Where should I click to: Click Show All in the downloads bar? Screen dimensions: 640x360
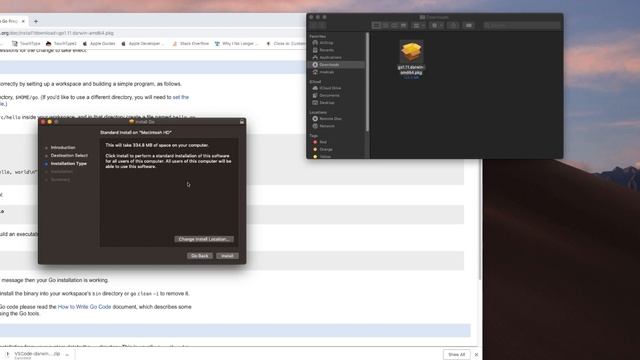[456, 354]
